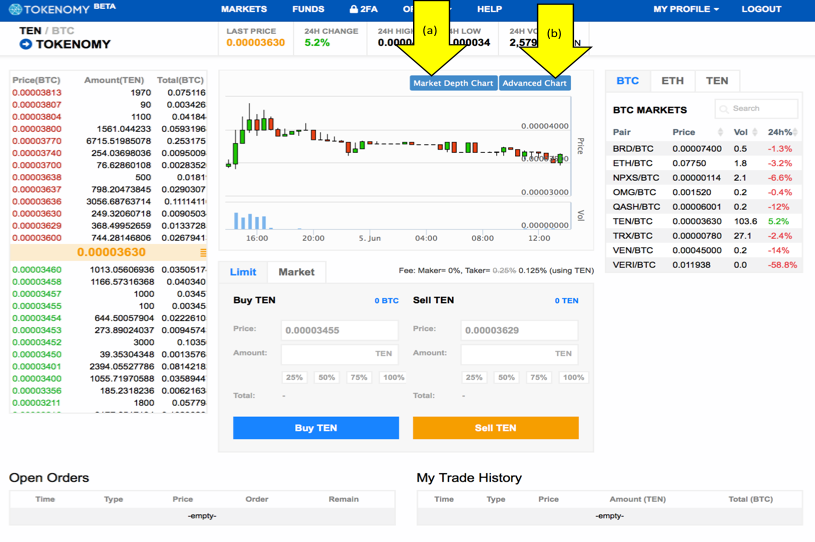
Task: Click the volume bars below the chart
Action: point(398,216)
